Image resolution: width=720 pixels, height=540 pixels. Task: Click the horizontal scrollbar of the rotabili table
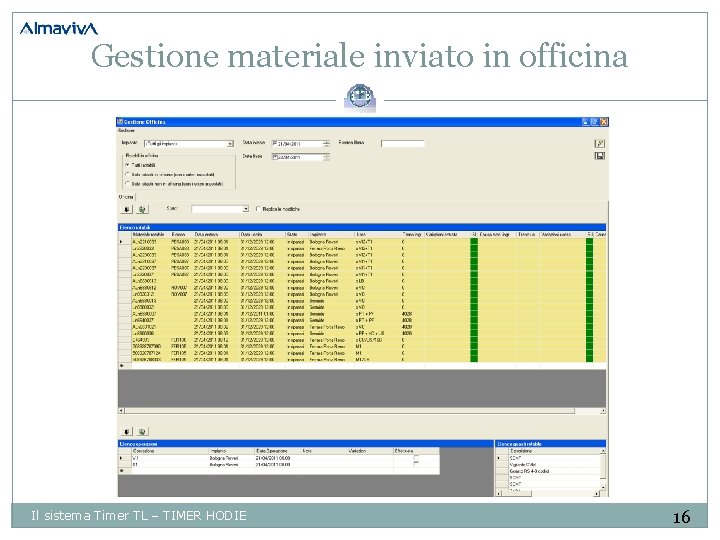point(349,411)
